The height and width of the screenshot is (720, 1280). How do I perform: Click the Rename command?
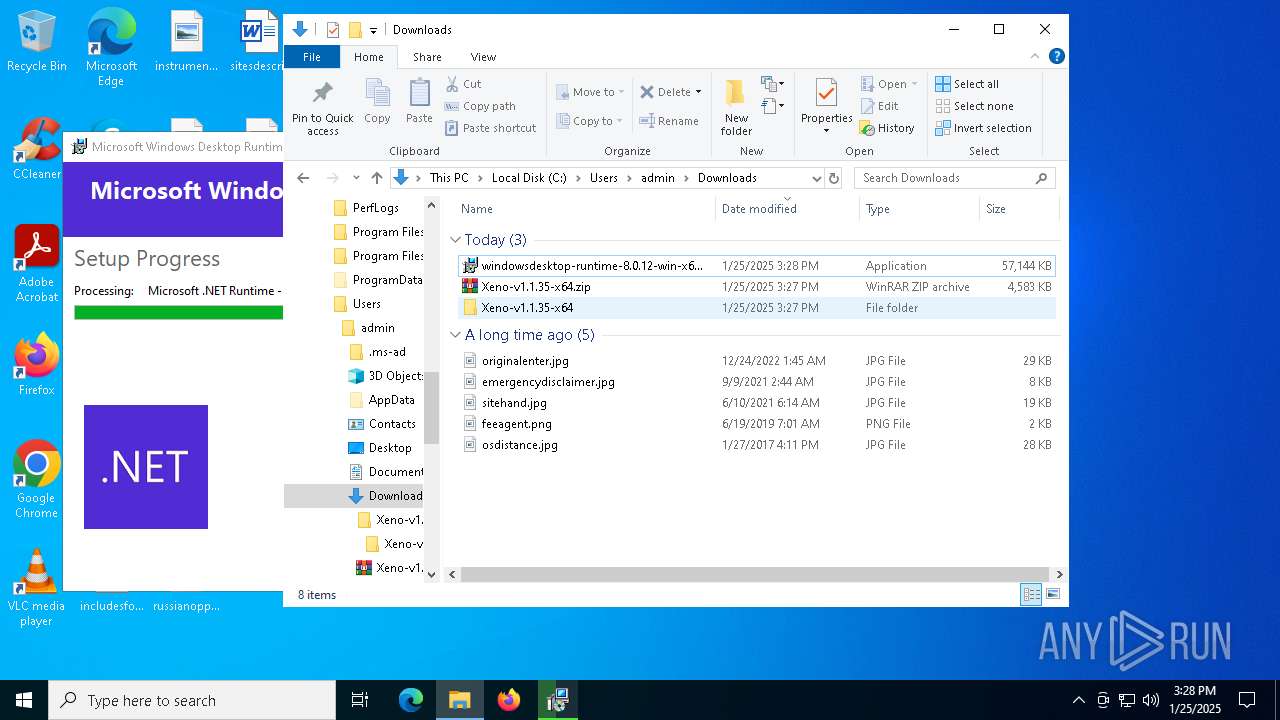click(x=669, y=121)
